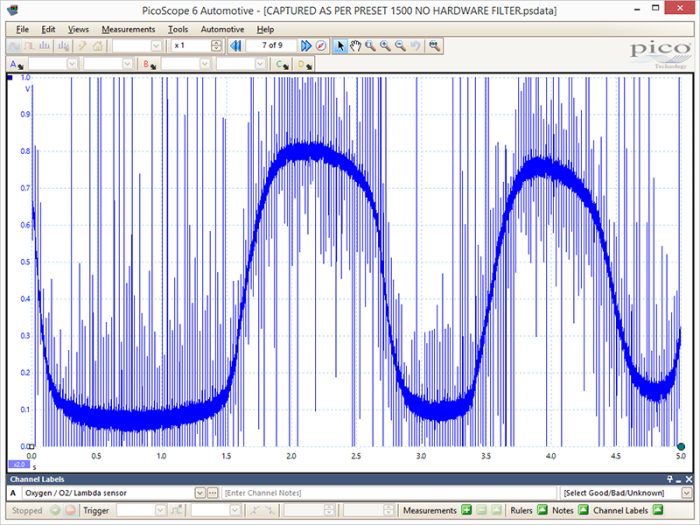Open the Measurements menu

pos(128,29)
